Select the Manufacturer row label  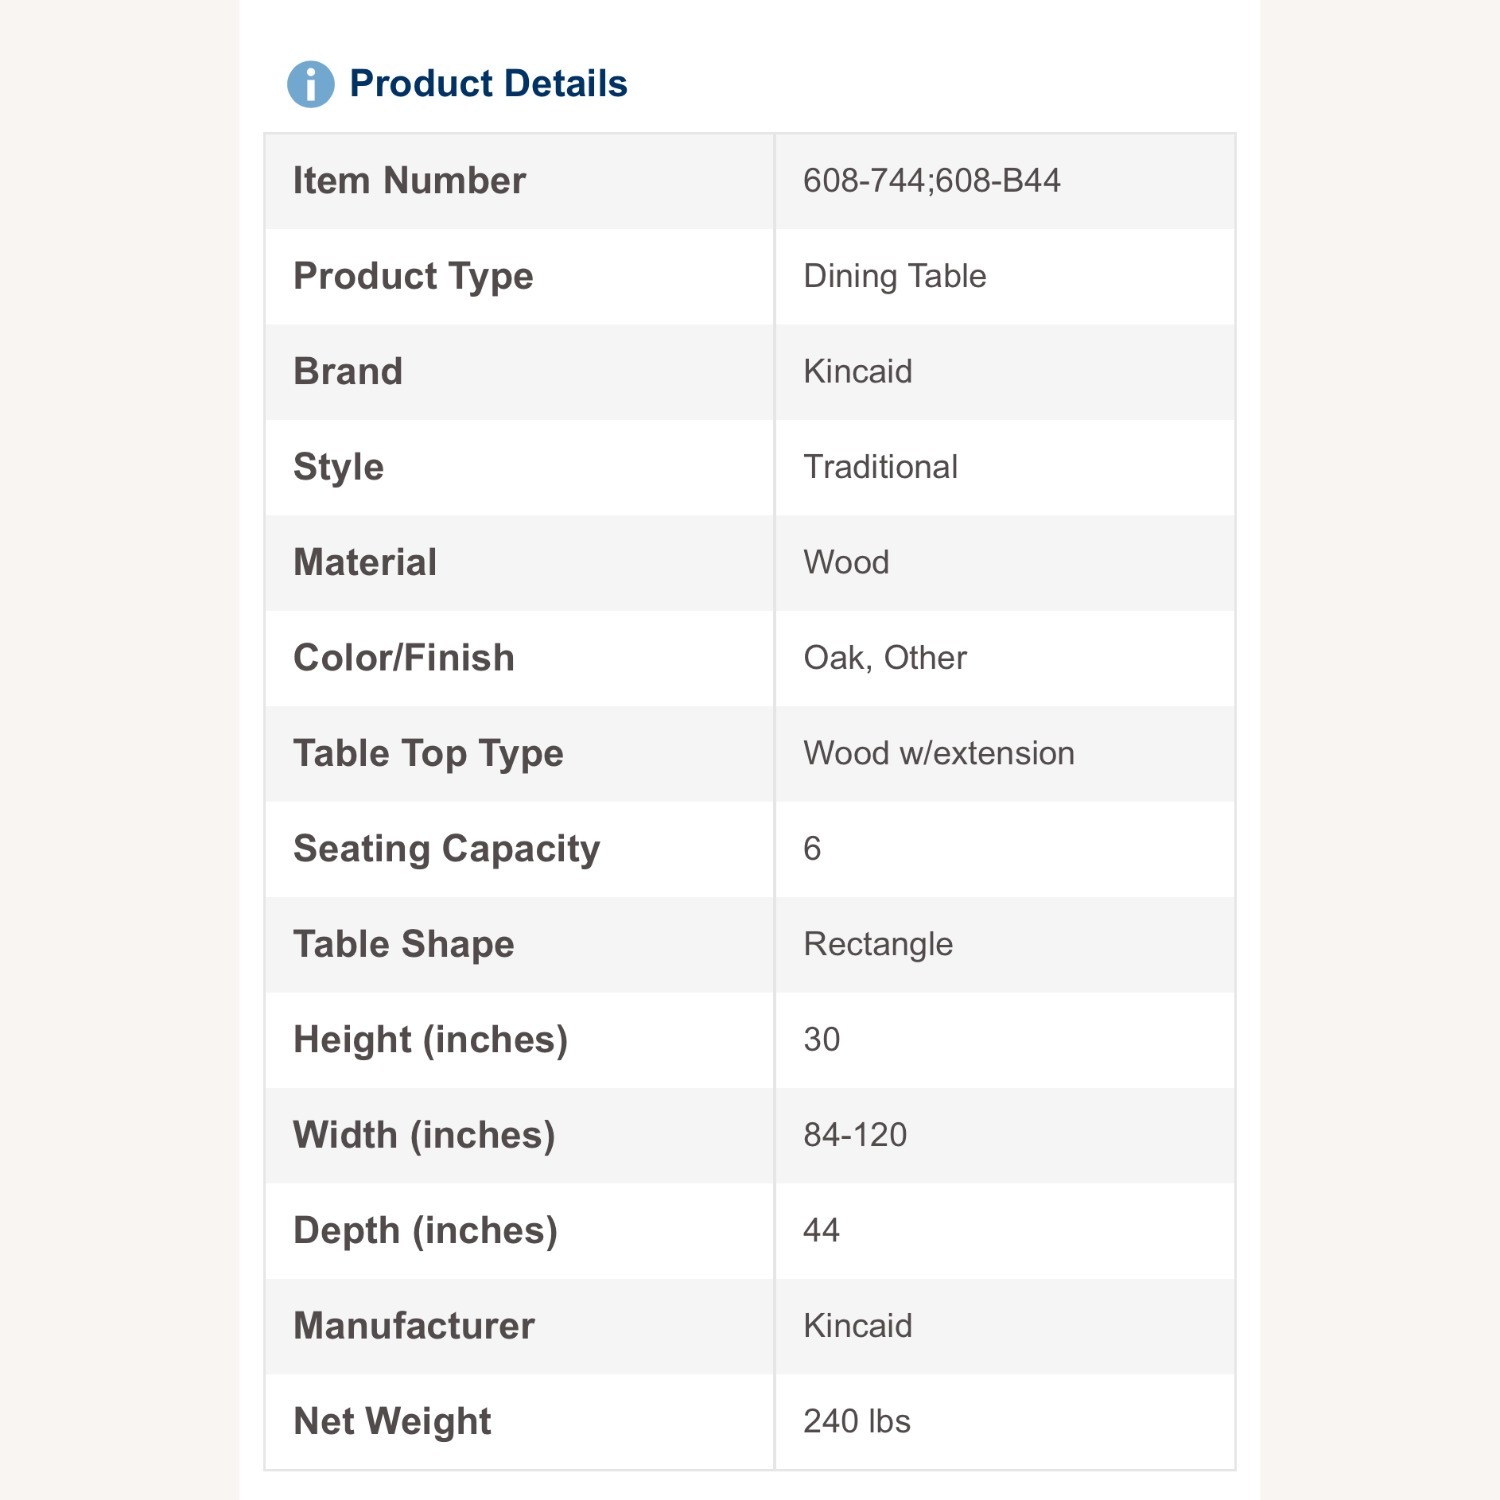[x=414, y=1326]
